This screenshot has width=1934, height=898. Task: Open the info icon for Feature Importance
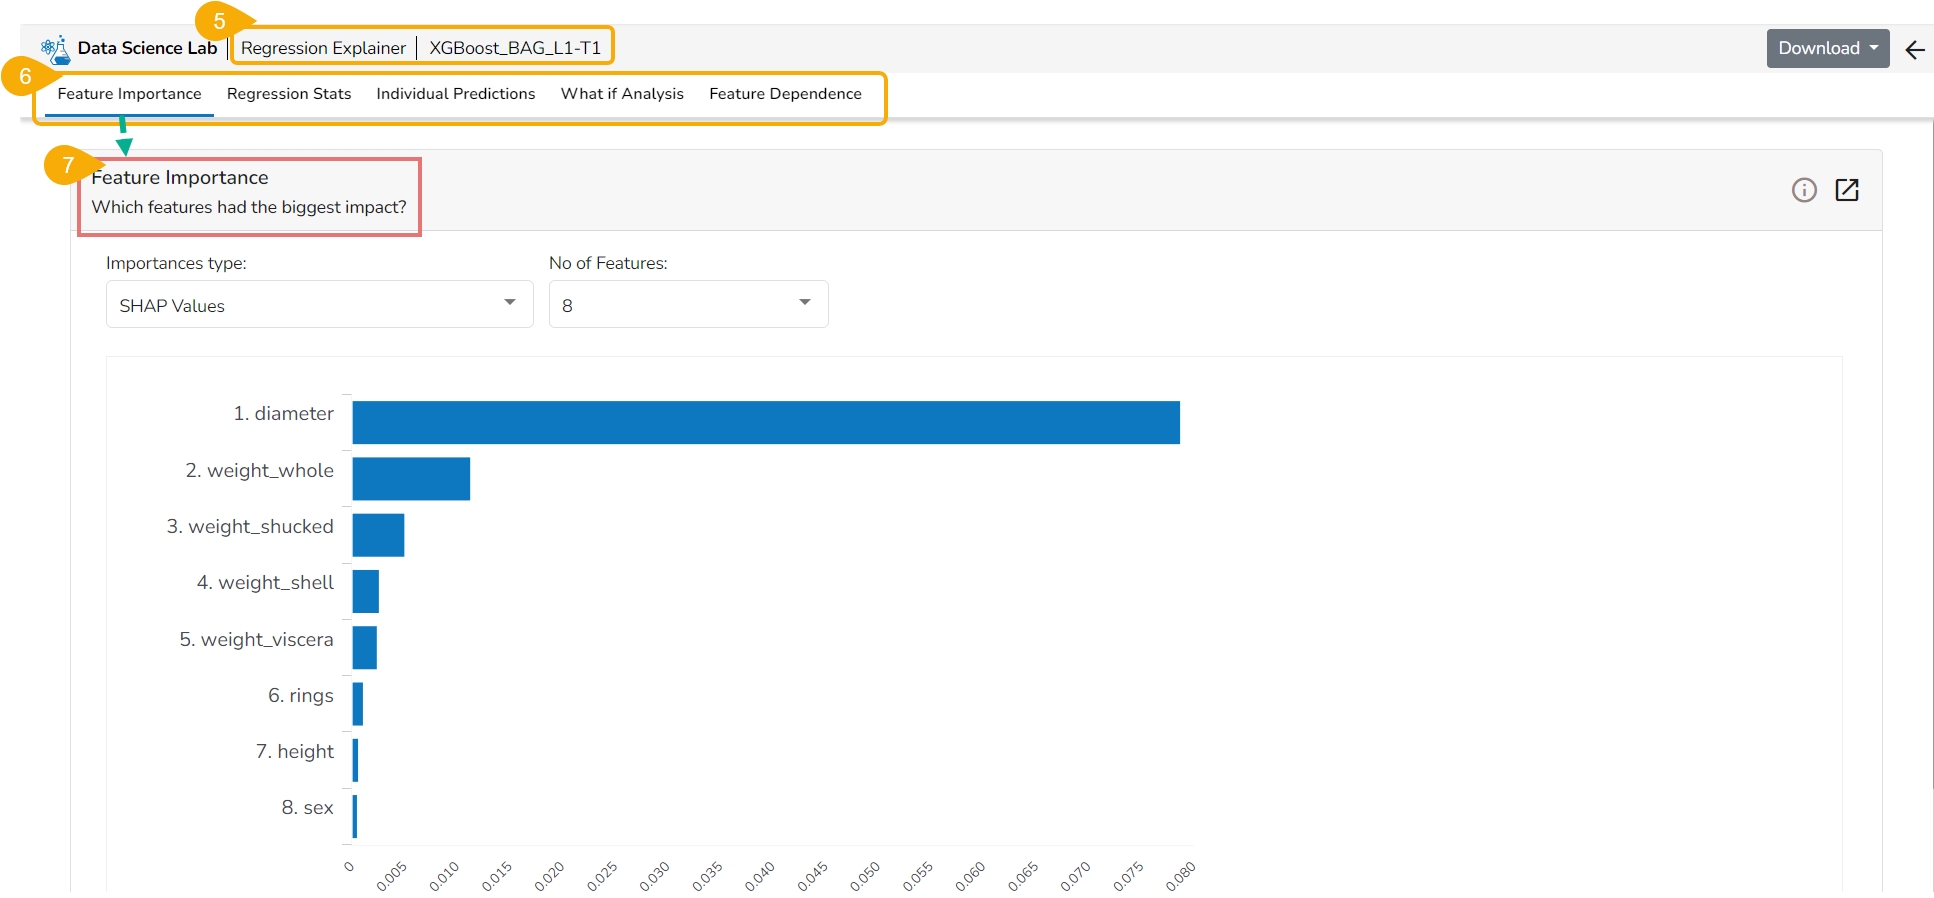(x=1803, y=190)
